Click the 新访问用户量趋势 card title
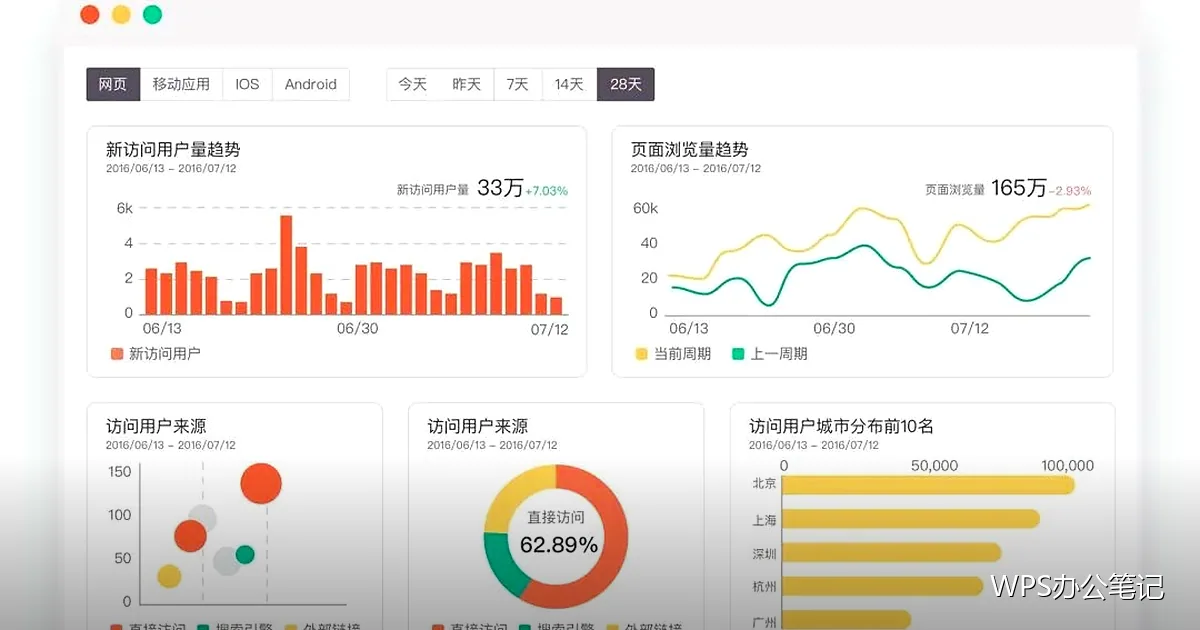Viewport: 1200px width, 630px height. pyautogui.click(x=173, y=150)
